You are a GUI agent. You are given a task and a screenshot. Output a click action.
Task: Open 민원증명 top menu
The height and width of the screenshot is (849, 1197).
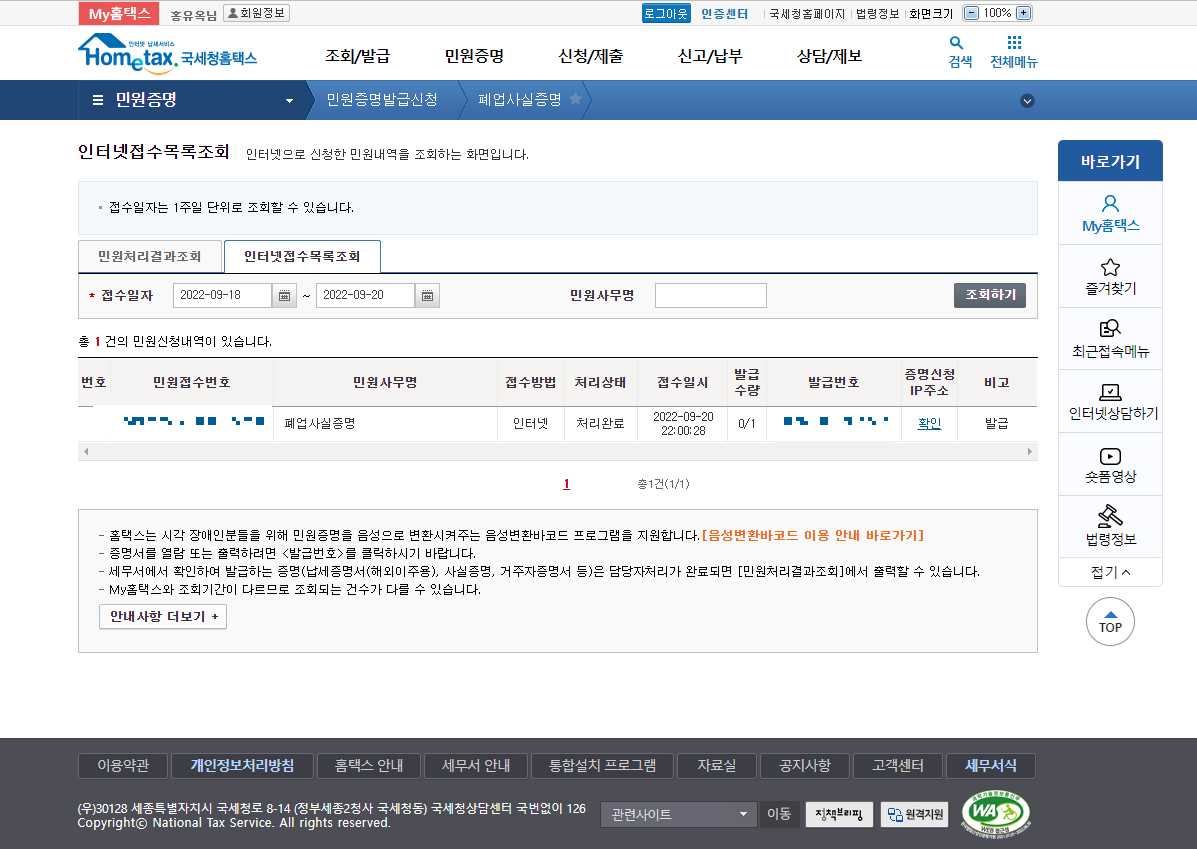(474, 56)
